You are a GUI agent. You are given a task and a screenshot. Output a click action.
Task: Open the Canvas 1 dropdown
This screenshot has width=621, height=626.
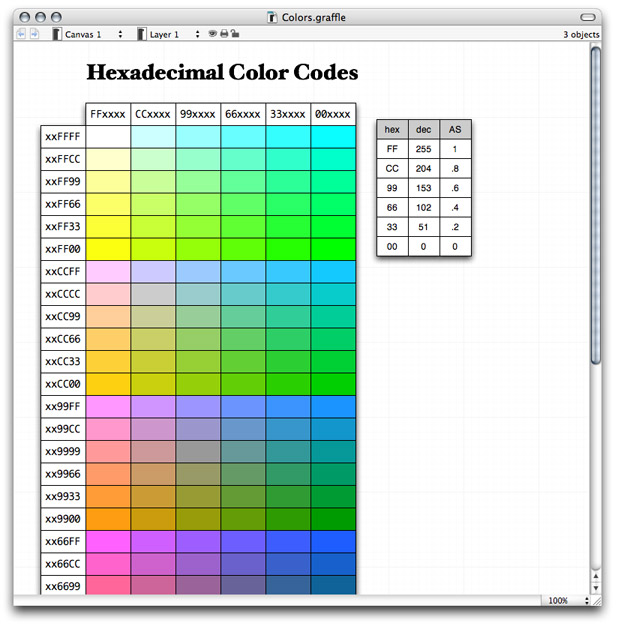(92, 34)
